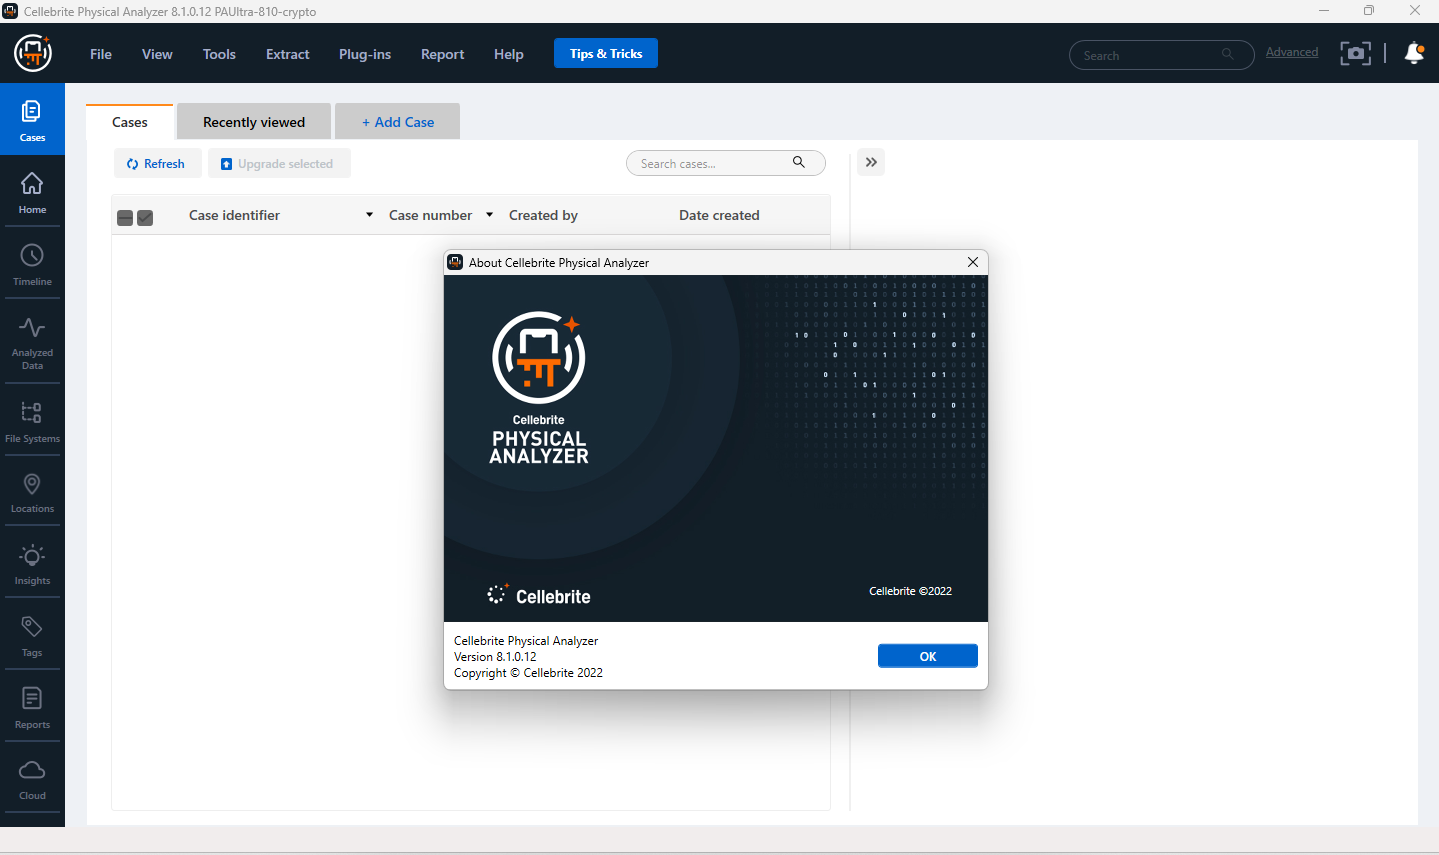Open Locations in the sidebar
1439x855 pixels.
click(x=32, y=493)
